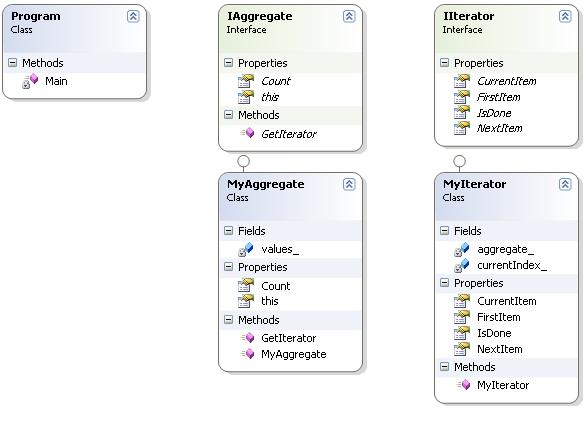585x434 pixels.
Task: Click the IAggregate interface lollipop circle above MyAggregate
Action: [x=243, y=161]
